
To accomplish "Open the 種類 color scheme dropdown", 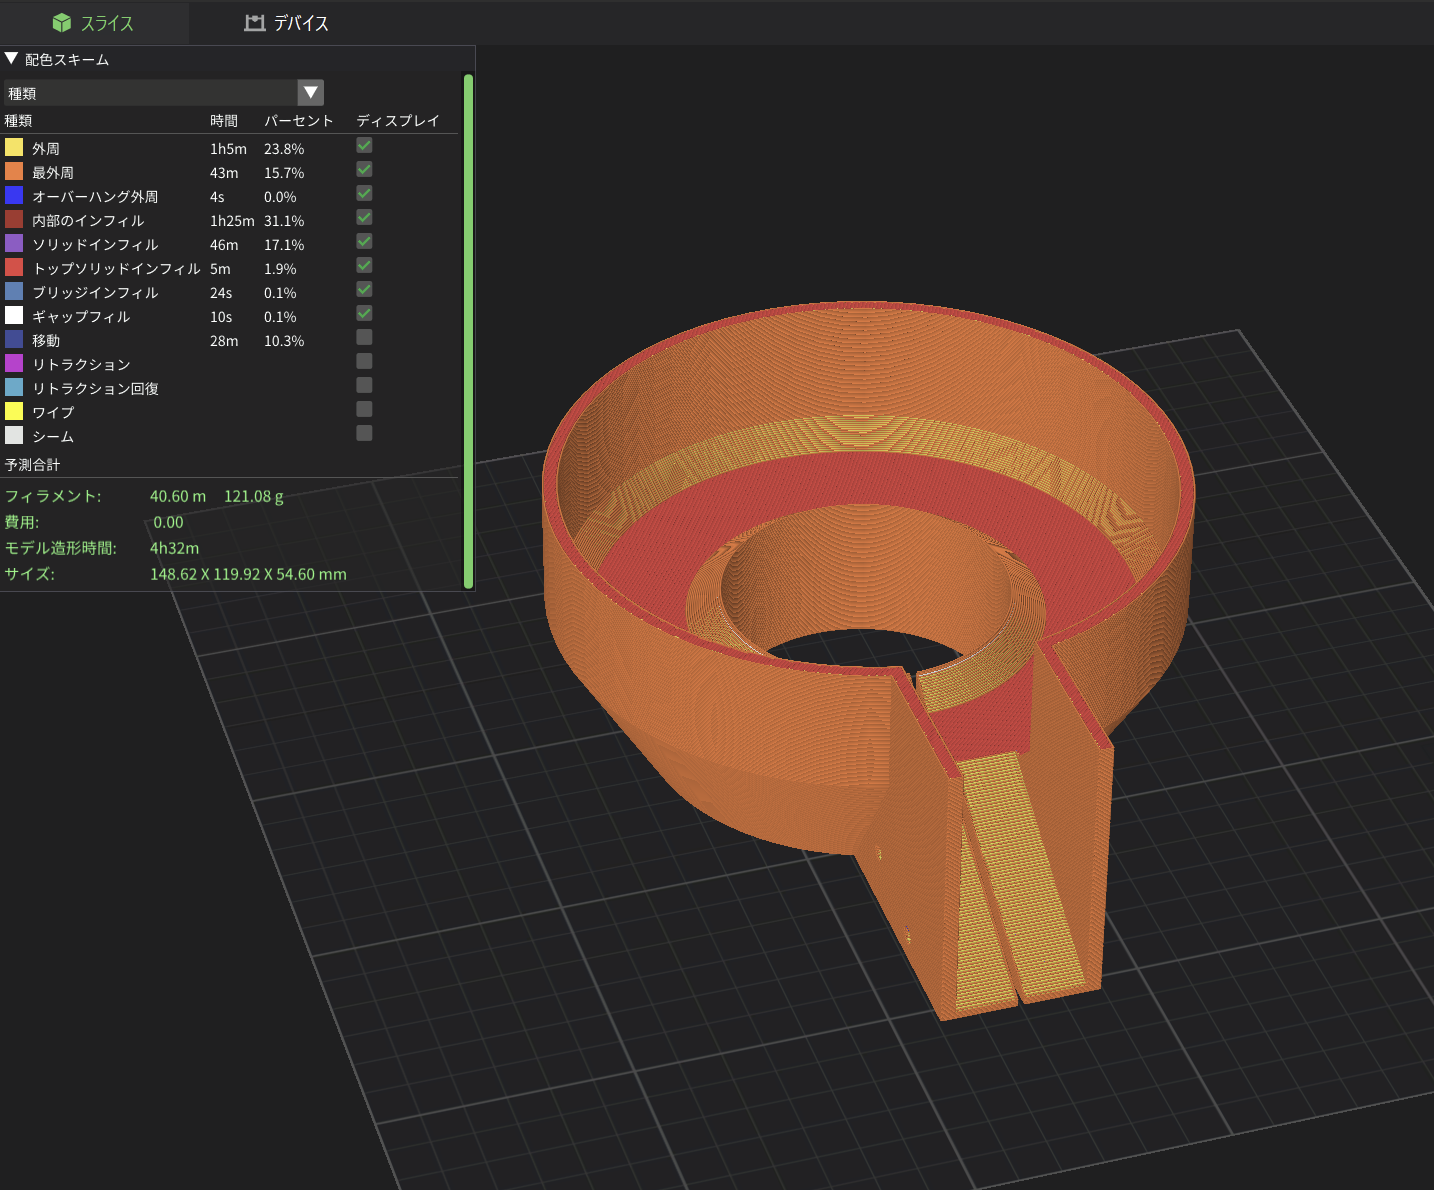I will pyautogui.click(x=152, y=93).
